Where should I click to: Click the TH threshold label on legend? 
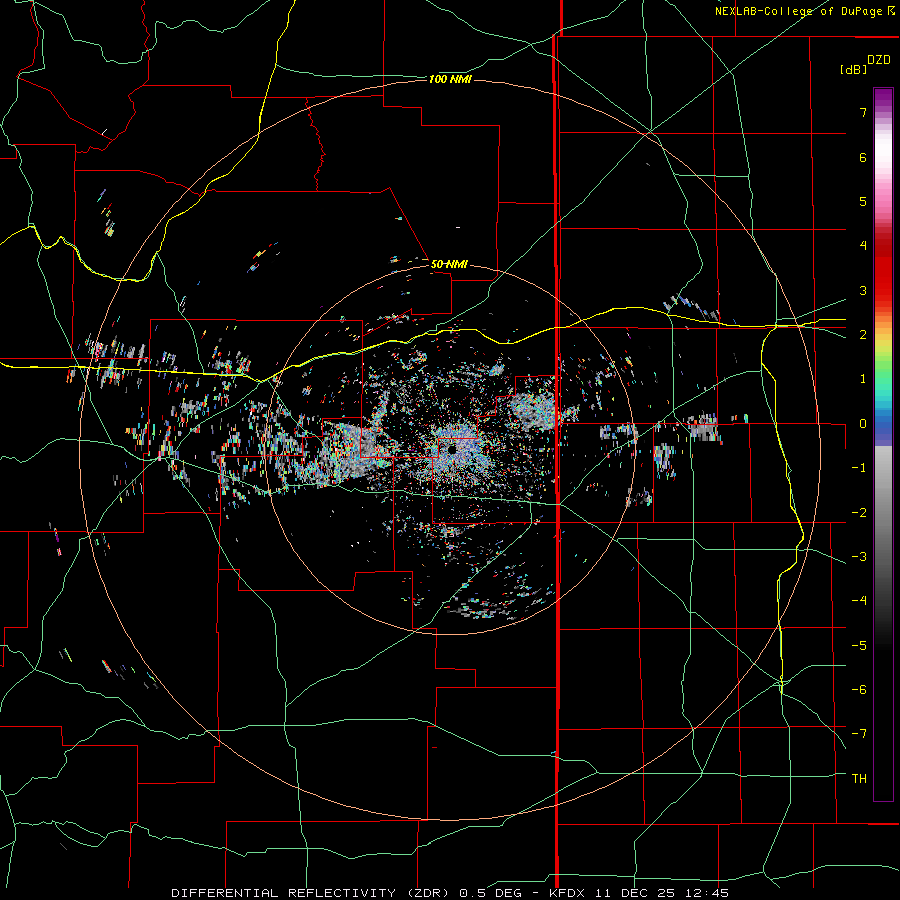point(859,779)
